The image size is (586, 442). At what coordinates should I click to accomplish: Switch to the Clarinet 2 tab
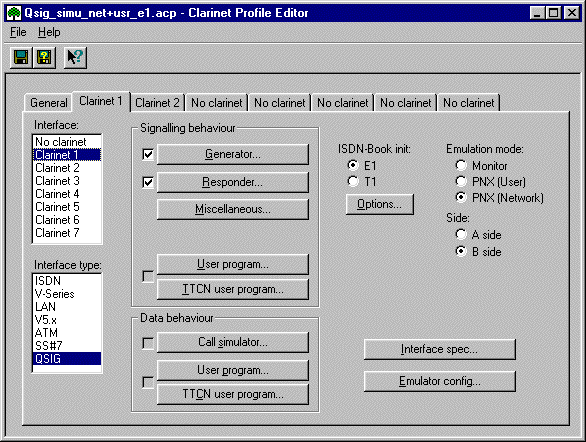(x=157, y=102)
